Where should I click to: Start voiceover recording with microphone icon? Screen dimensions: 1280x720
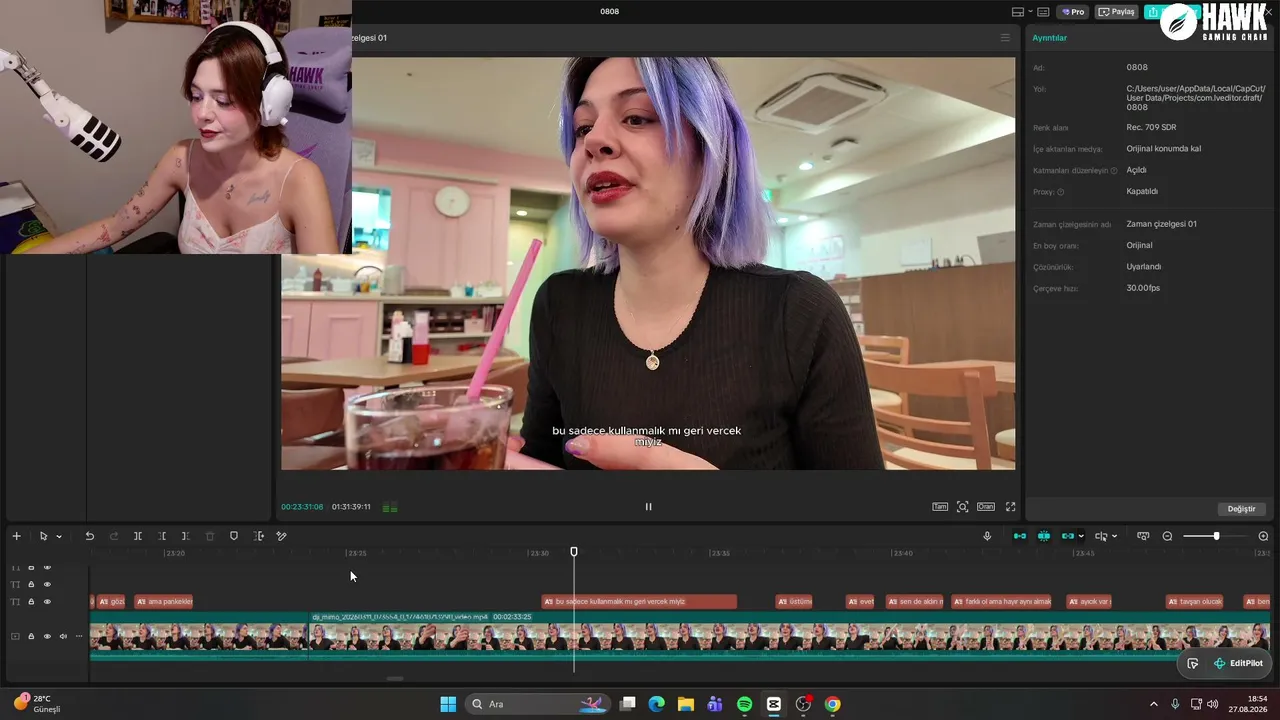click(x=987, y=536)
